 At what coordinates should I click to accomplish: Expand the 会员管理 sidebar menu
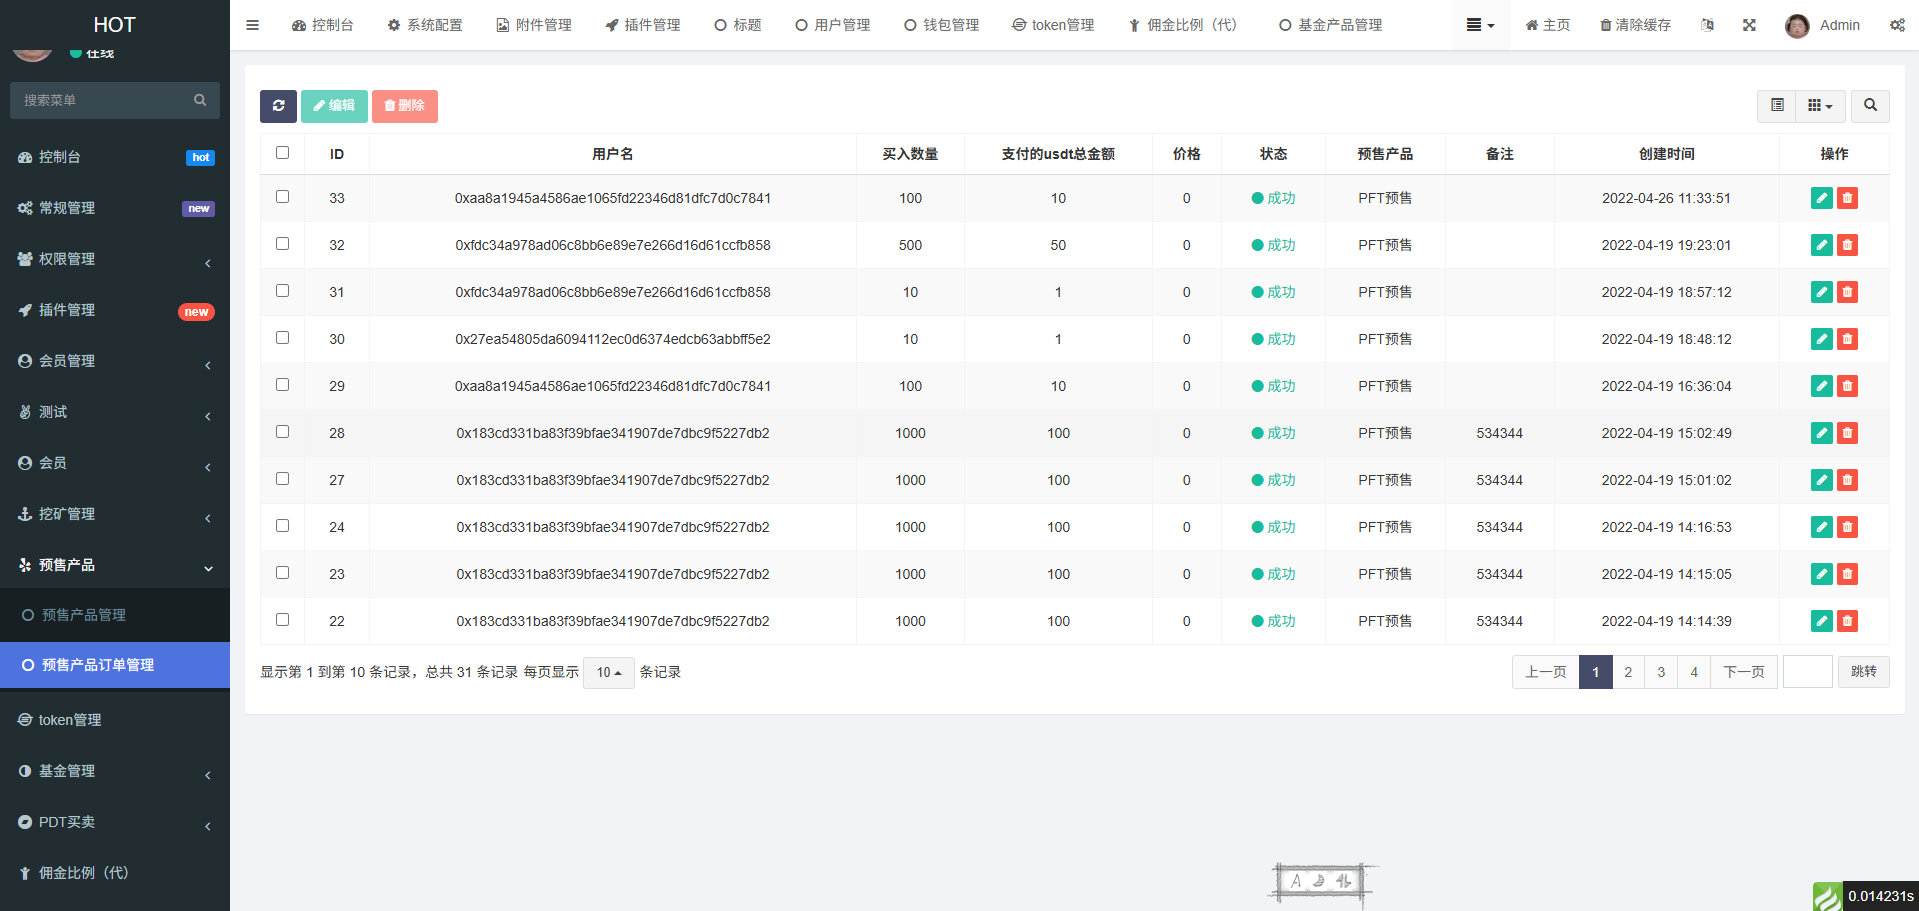click(x=115, y=361)
